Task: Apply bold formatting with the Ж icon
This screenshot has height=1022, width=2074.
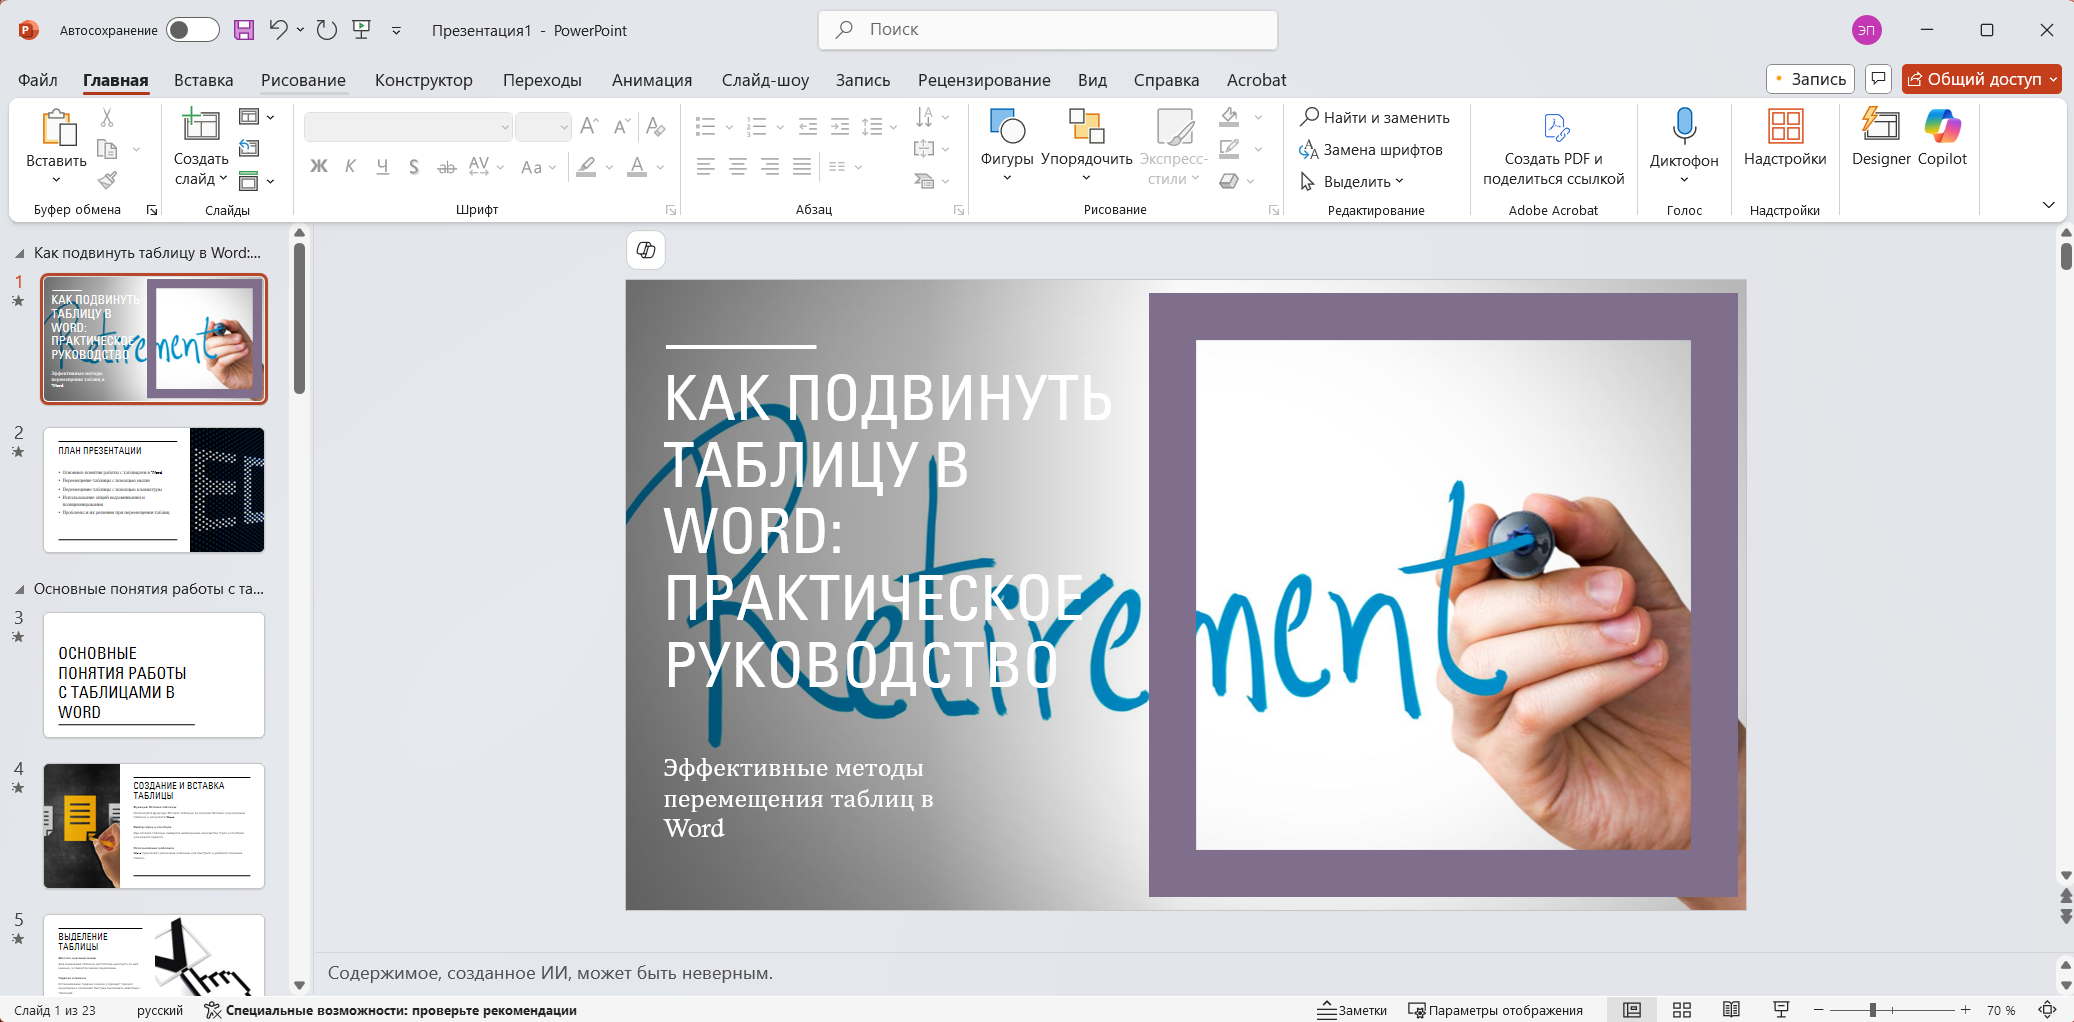Action: [x=319, y=167]
